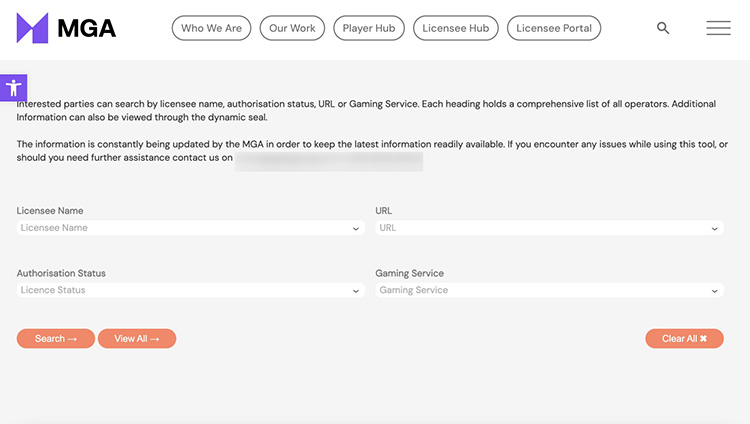
Task: Click into the Licensee Name field
Action: tap(180, 228)
